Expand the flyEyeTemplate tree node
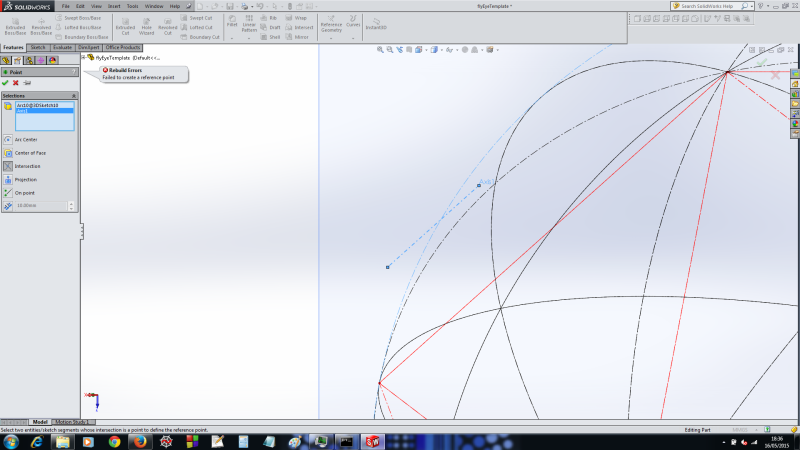Viewport: 800px width, 450px height. 84,58
